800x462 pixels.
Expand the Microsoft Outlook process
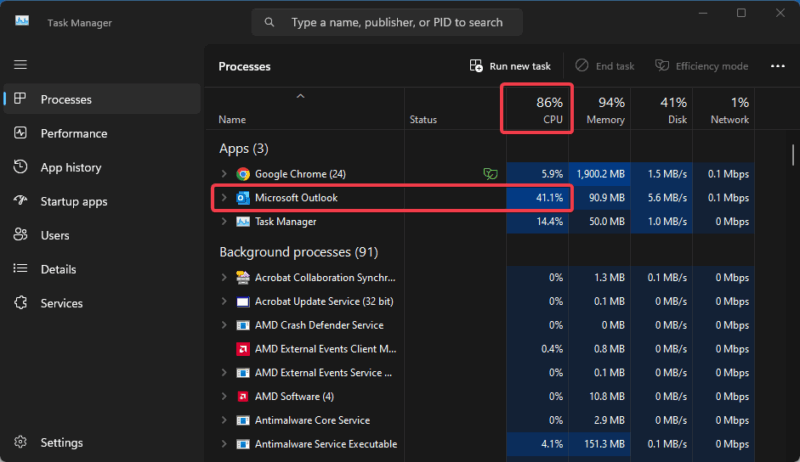coord(224,198)
